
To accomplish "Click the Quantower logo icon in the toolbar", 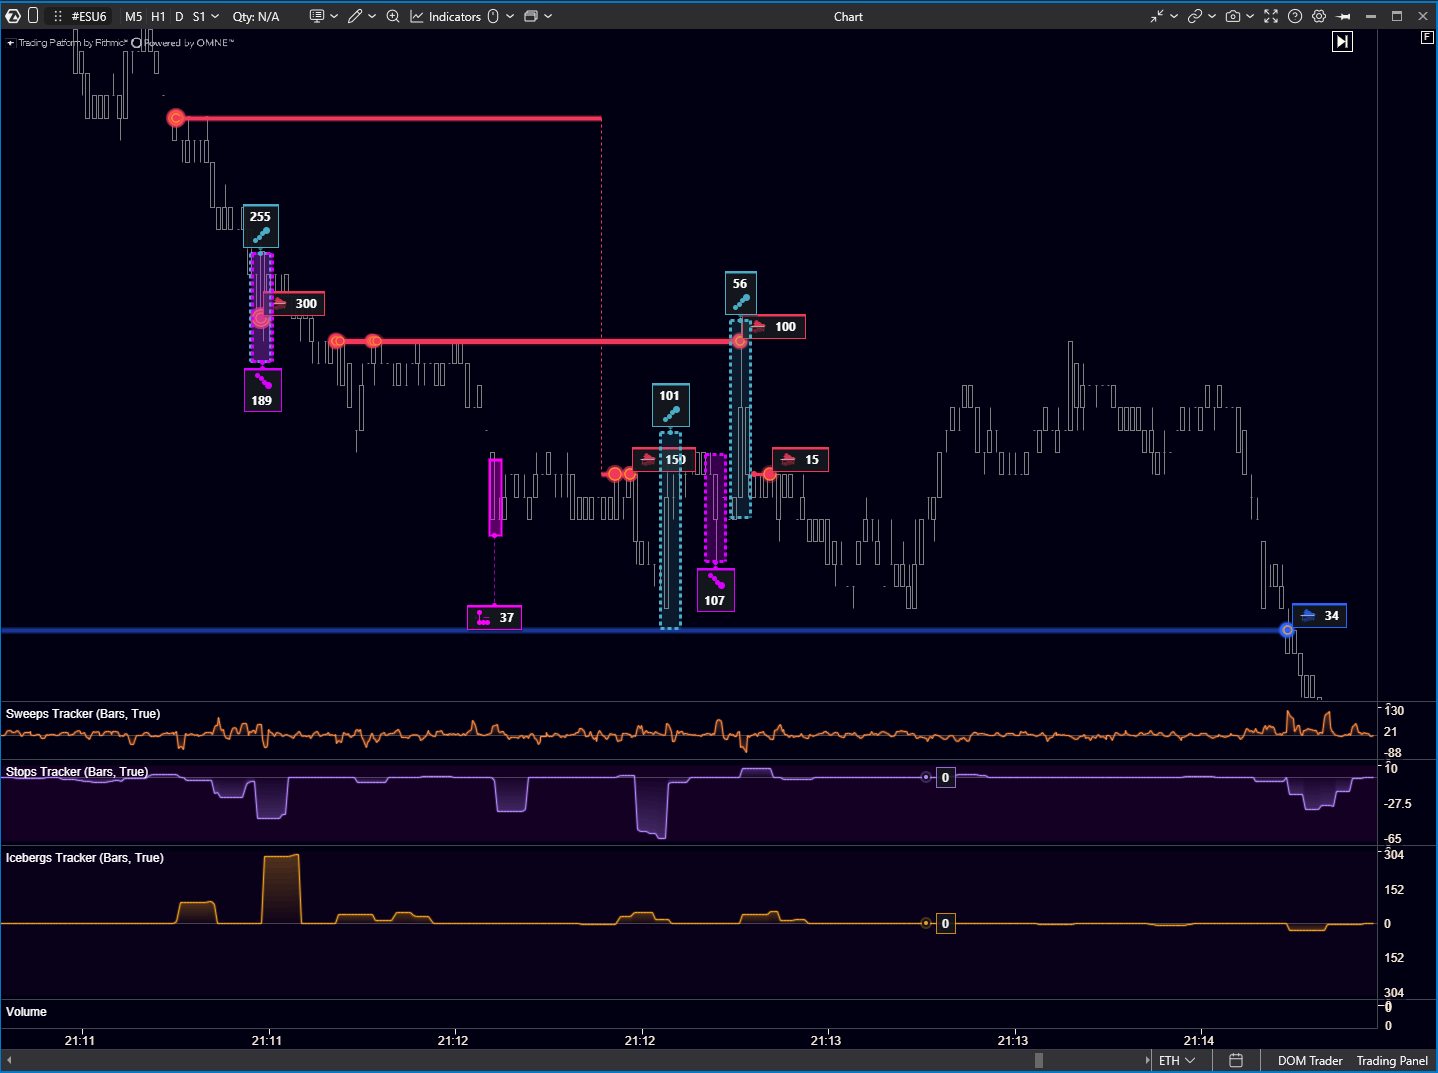I will pyautogui.click(x=13, y=16).
